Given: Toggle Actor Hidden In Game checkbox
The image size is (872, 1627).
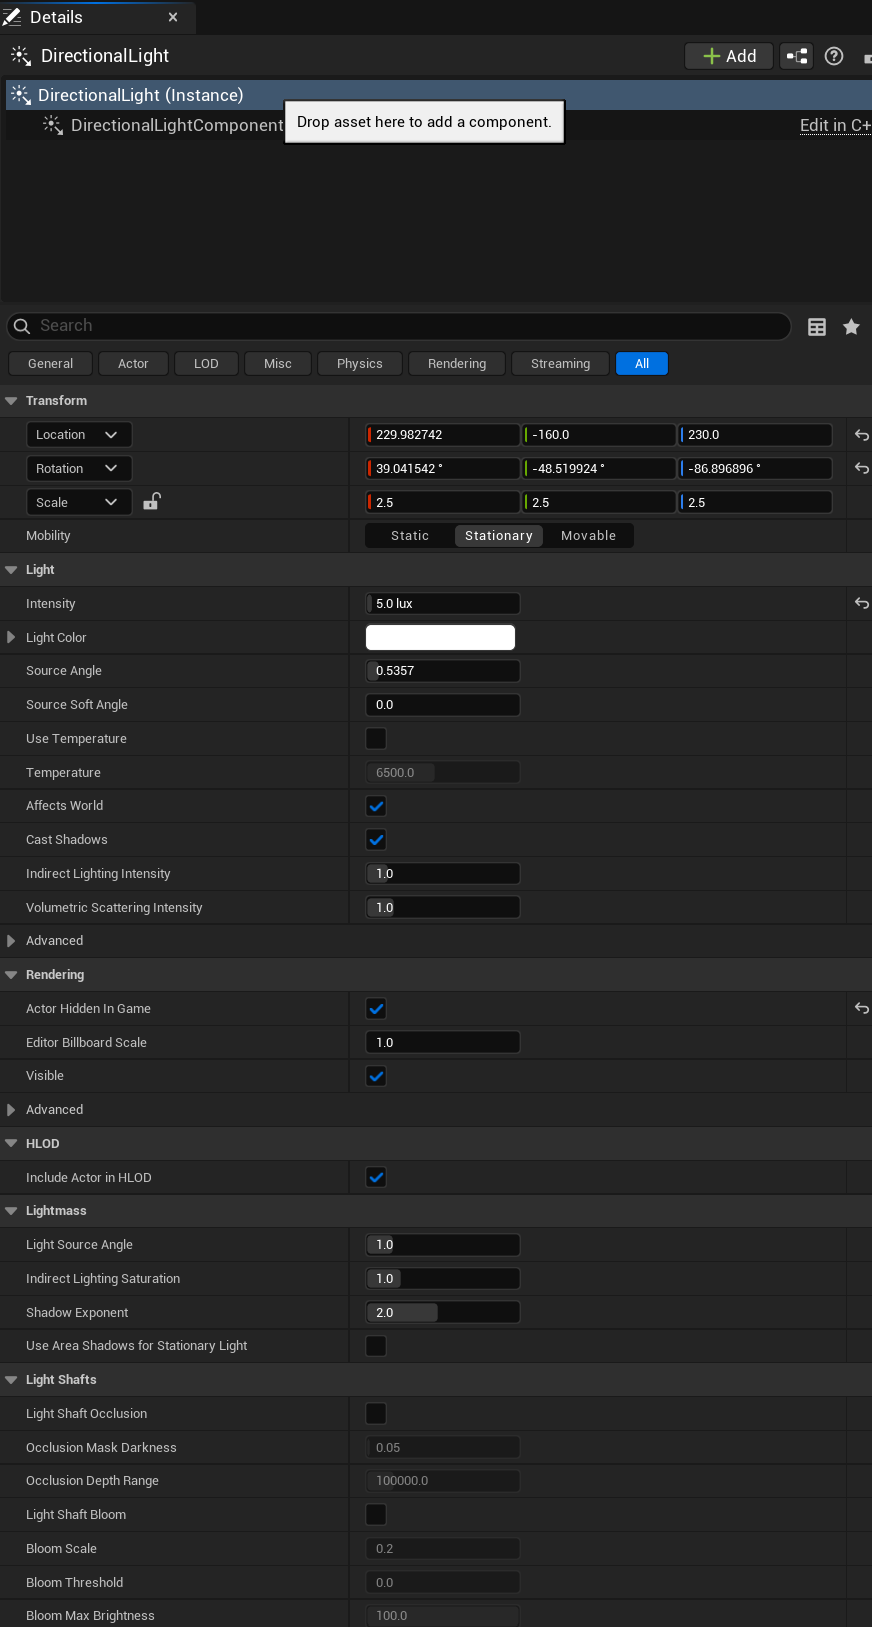Looking at the screenshot, I should click(x=376, y=1009).
